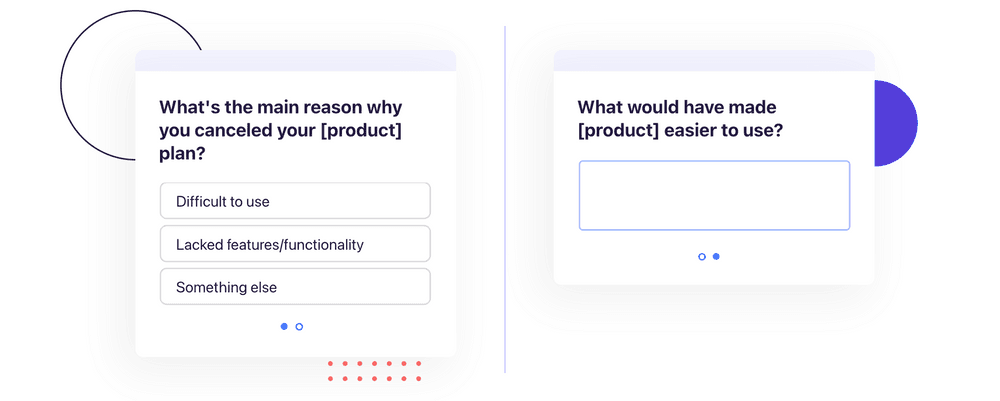Pick the "Something else" answer option
The image size is (1000, 401).
click(295, 287)
